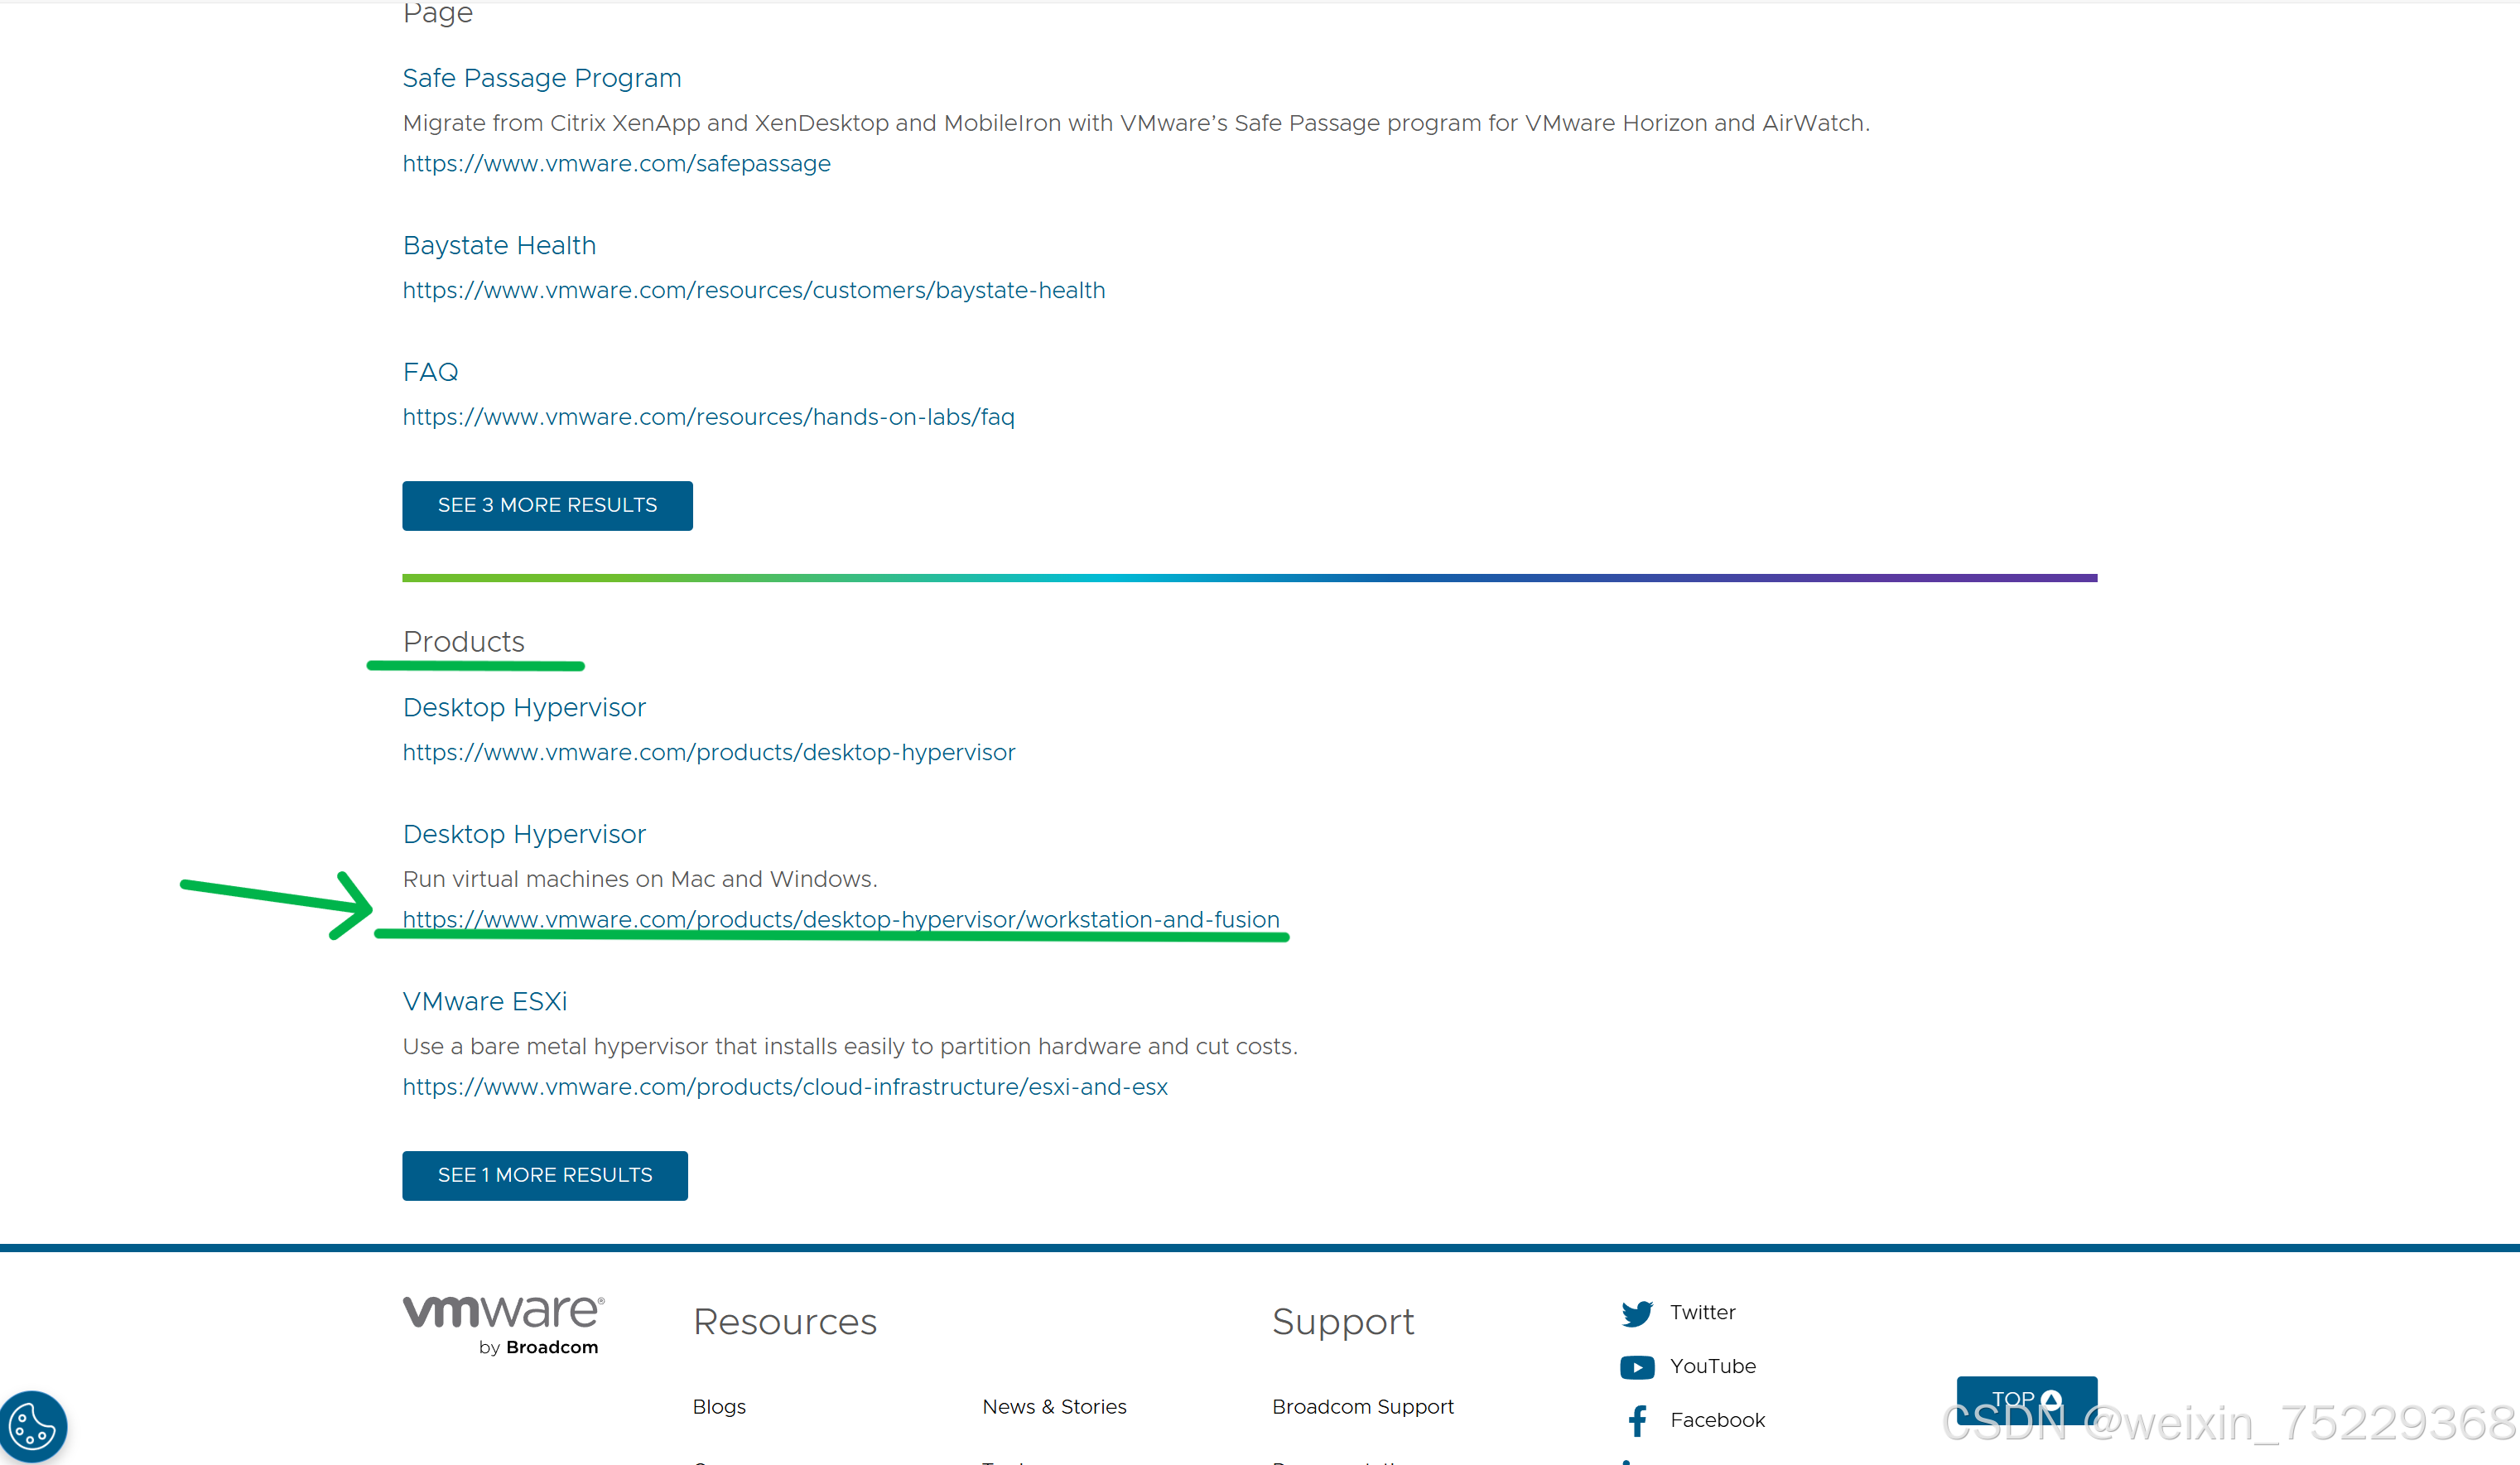This screenshot has width=2520, height=1465.
Task: Click the hands-on-labs faq URL
Action: pos(708,417)
